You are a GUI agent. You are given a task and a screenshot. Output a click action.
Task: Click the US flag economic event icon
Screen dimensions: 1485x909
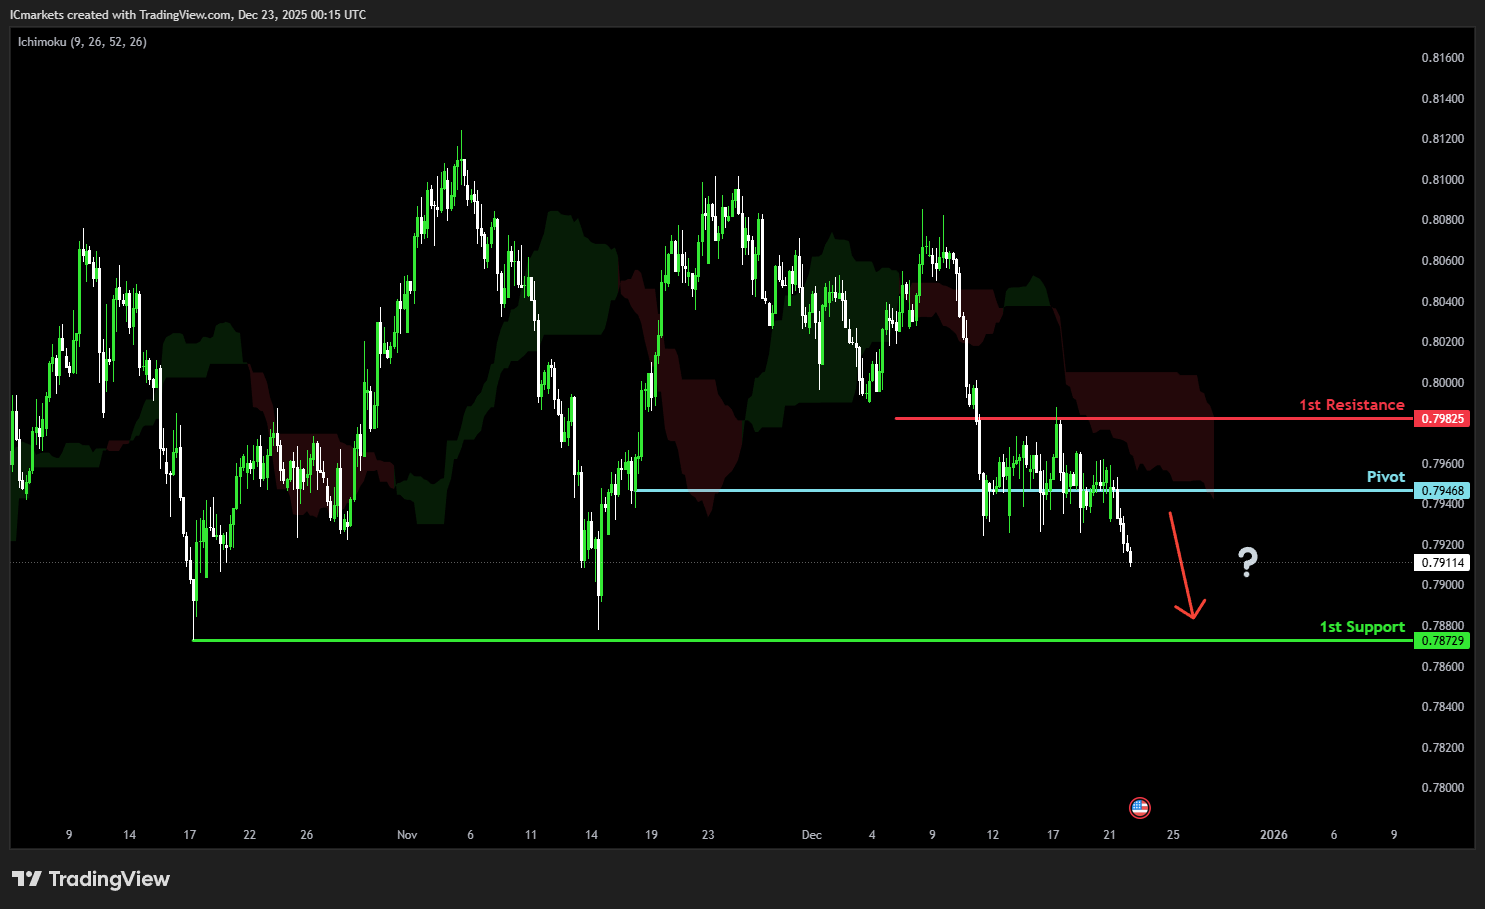click(x=1139, y=807)
